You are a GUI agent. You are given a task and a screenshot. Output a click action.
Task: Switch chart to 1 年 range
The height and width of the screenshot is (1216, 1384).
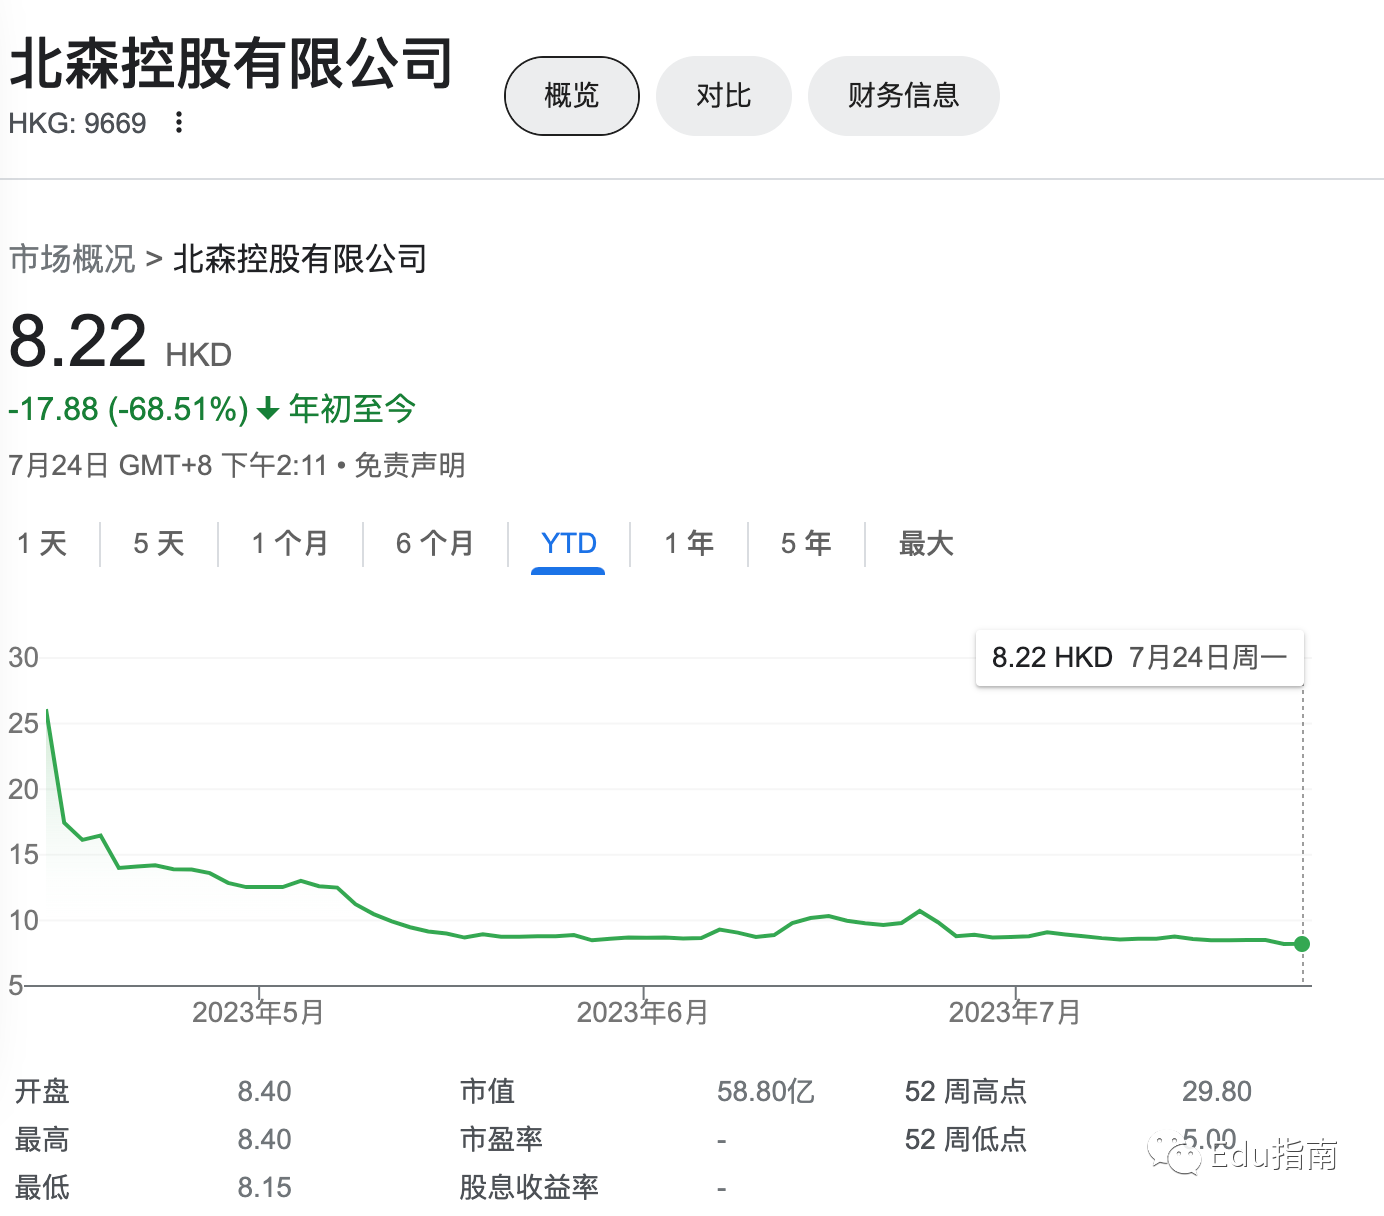click(x=689, y=543)
